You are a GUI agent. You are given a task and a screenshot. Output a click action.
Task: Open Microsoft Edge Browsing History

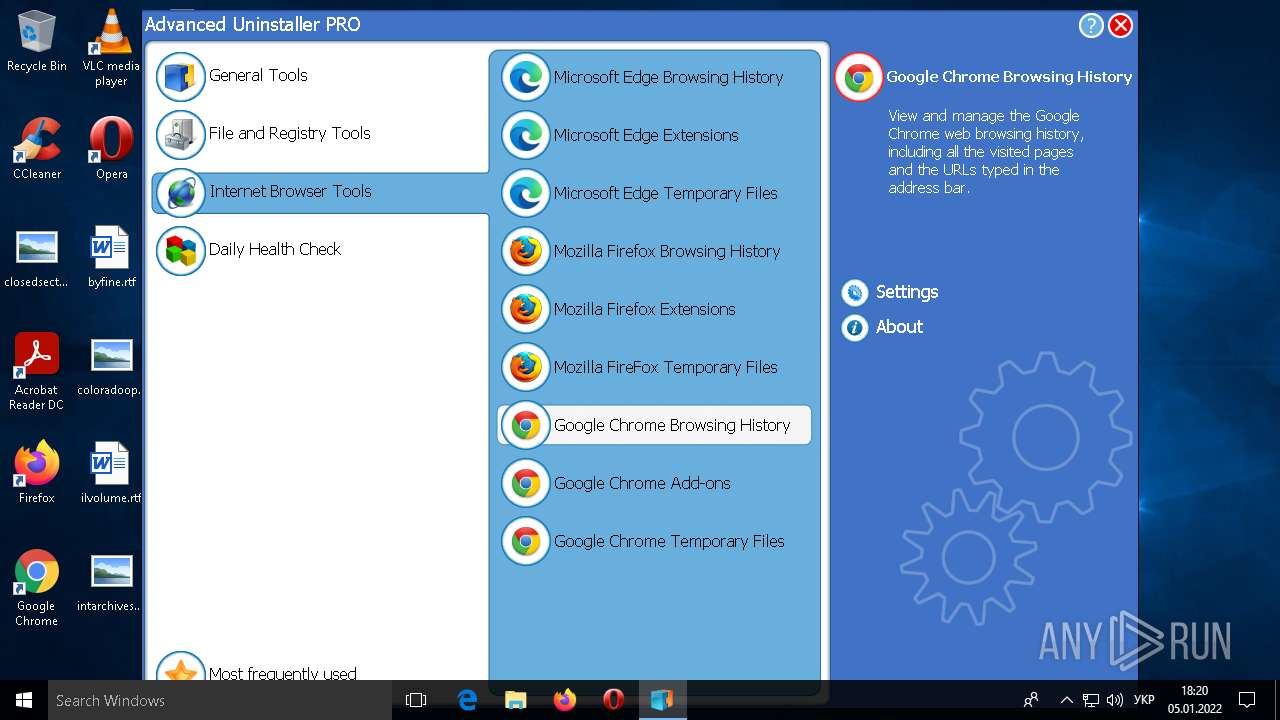point(668,77)
